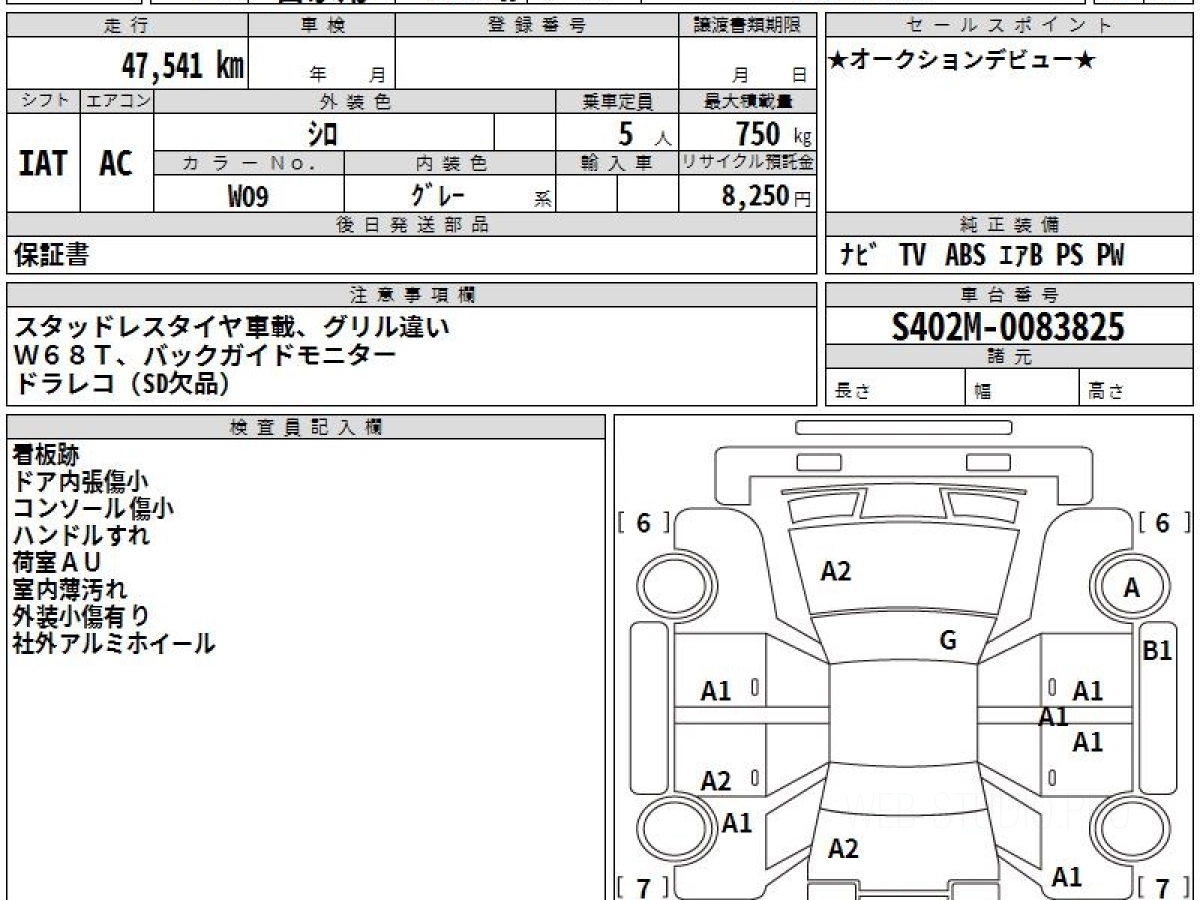The width and height of the screenshot is (1200, 900).
Task: Click the 後日発送部品 header
Action: [412, 225]
